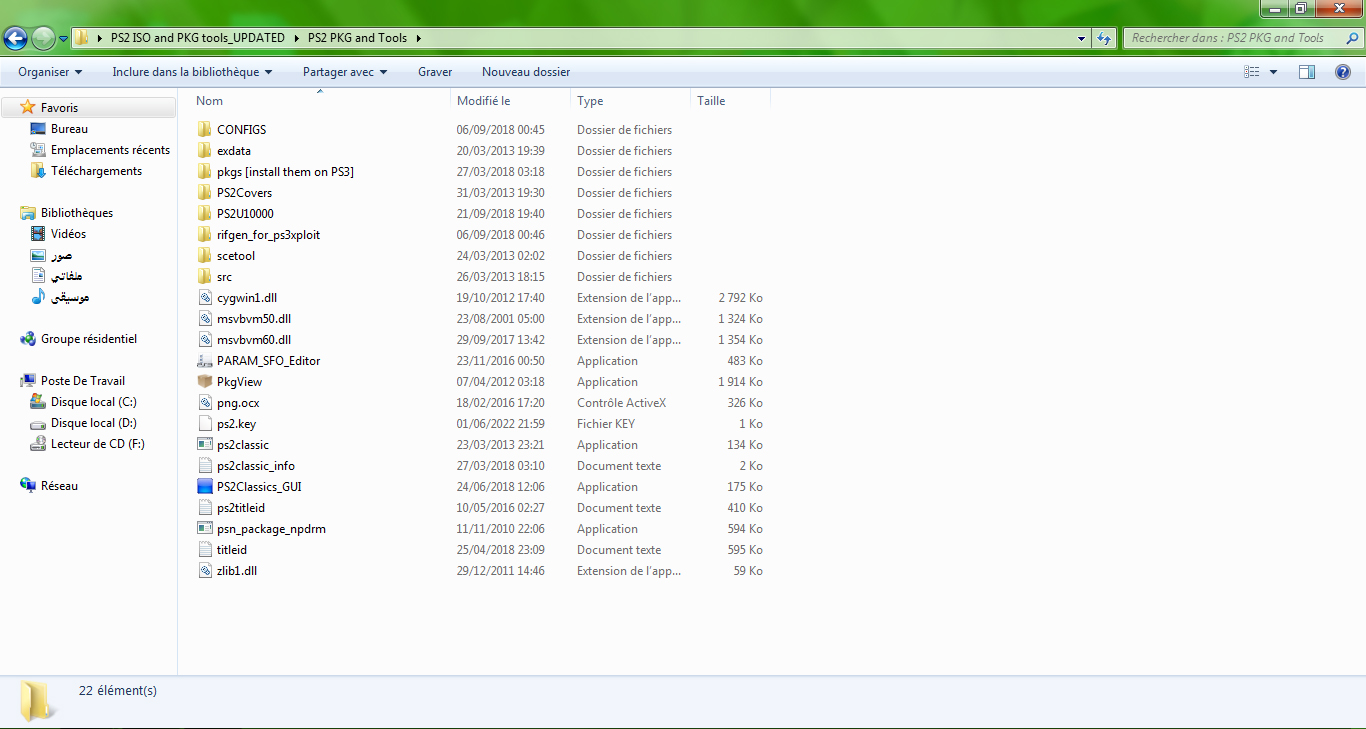Expand the Inclure dans la bibliothèque menu
This screenshot has height=729, width=1366.
click(192, 72)
